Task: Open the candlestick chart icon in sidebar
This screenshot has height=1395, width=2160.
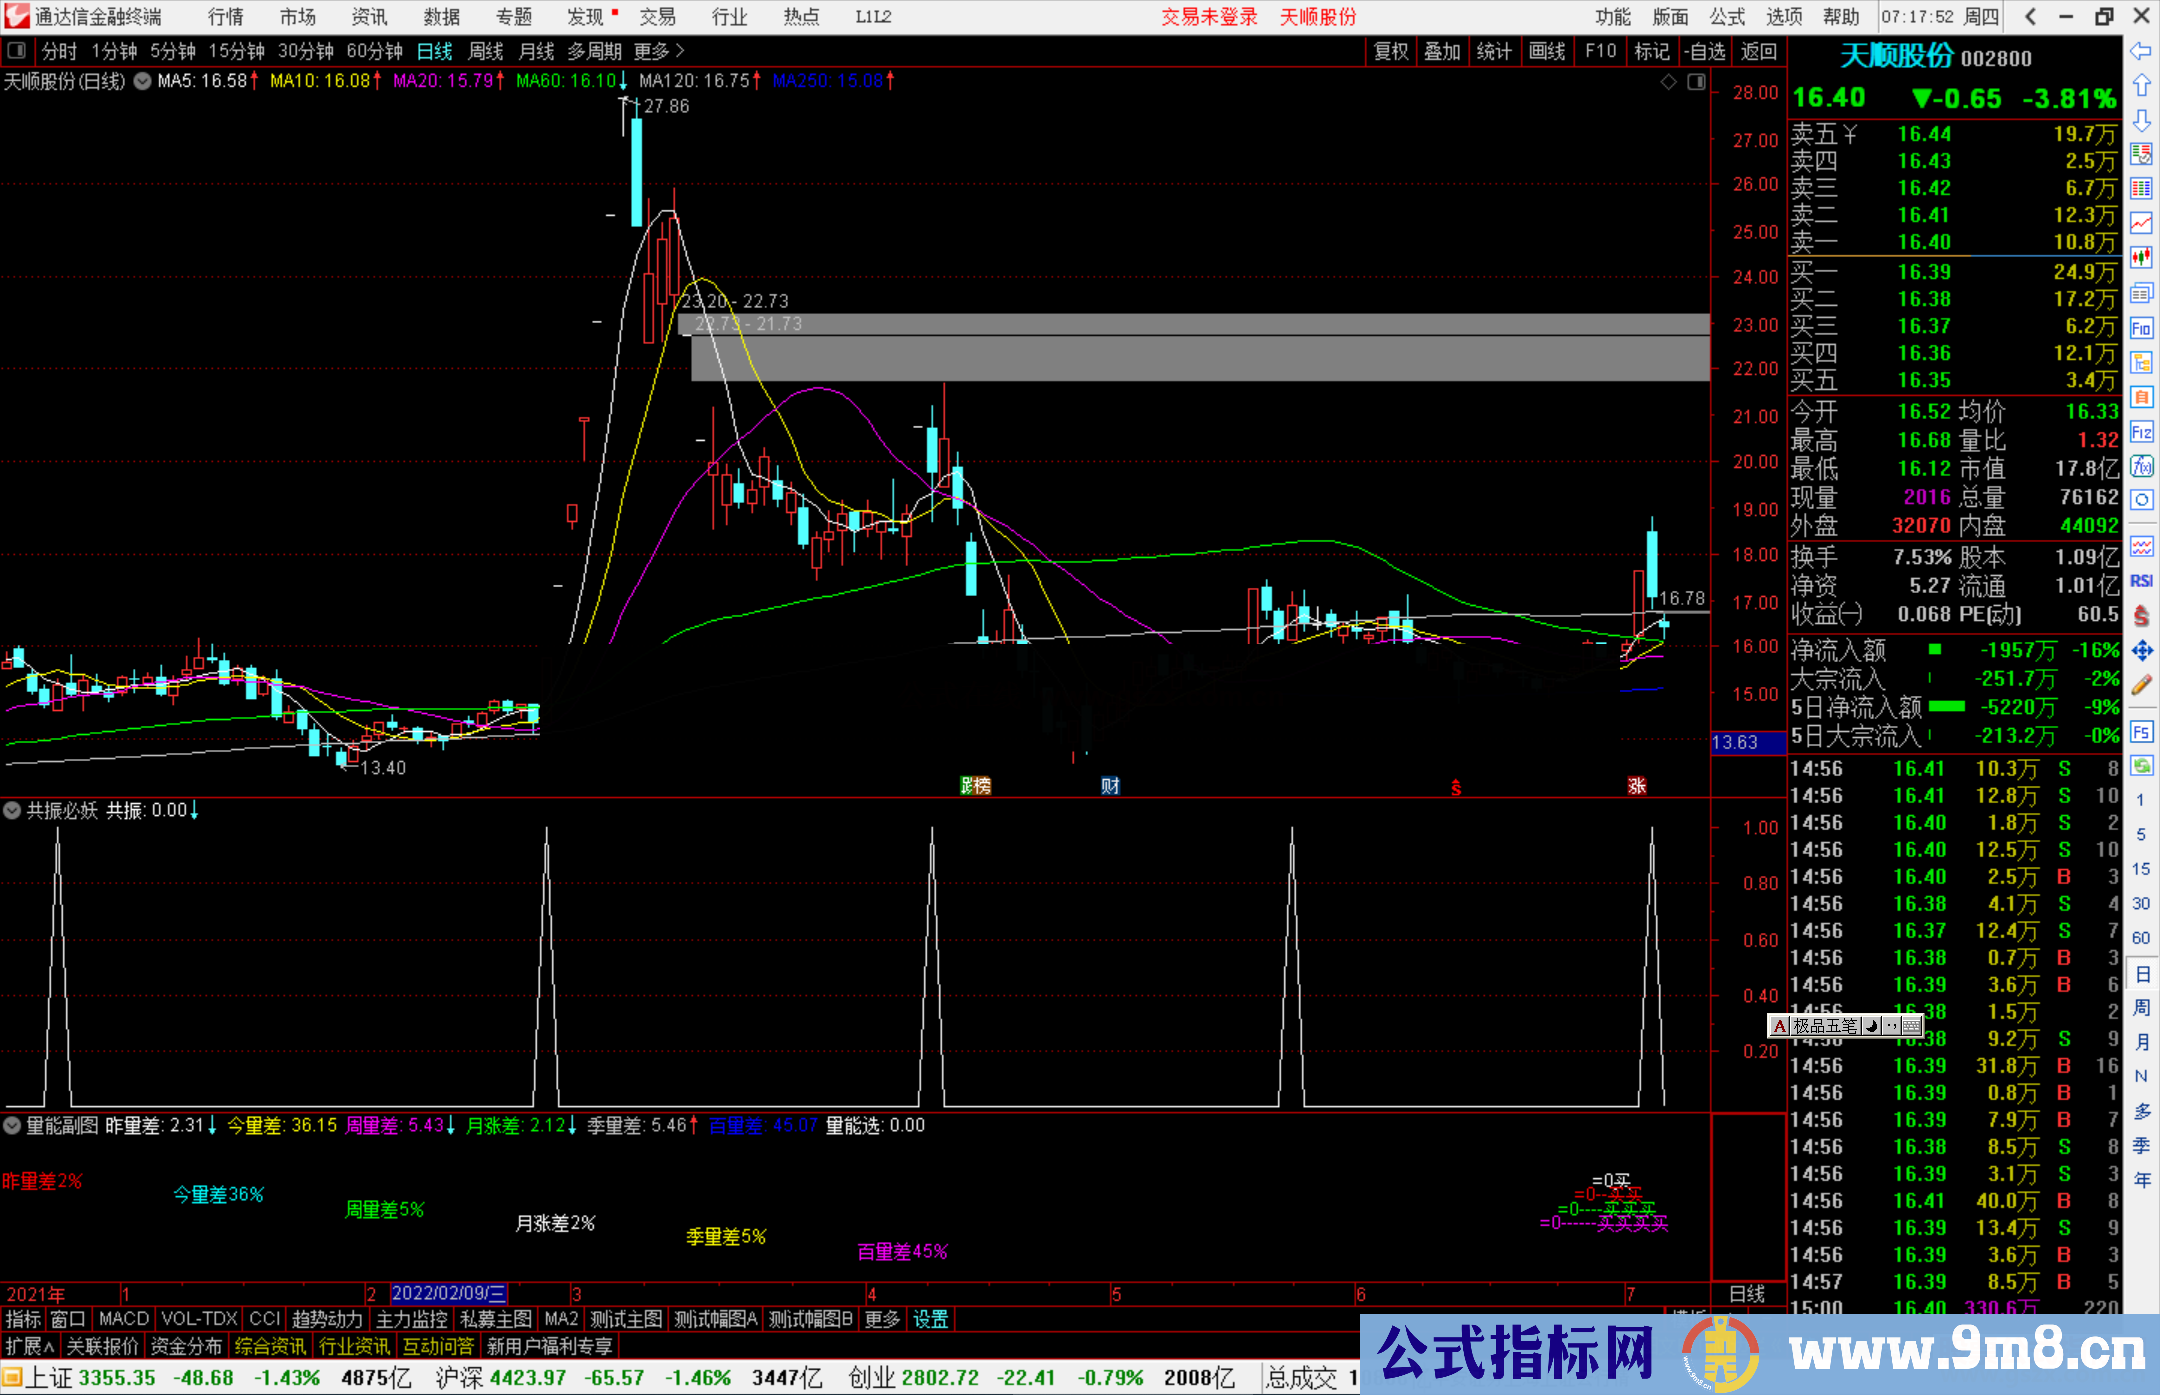Action: [x=2141, y=258]
